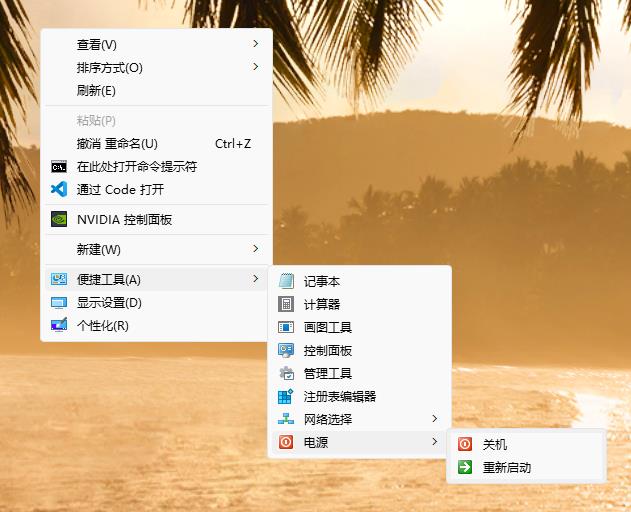Viewport: 631px width, 512px height.
Task: Click the Control Panel (控制面板) icon
Action: coord(286,351)
